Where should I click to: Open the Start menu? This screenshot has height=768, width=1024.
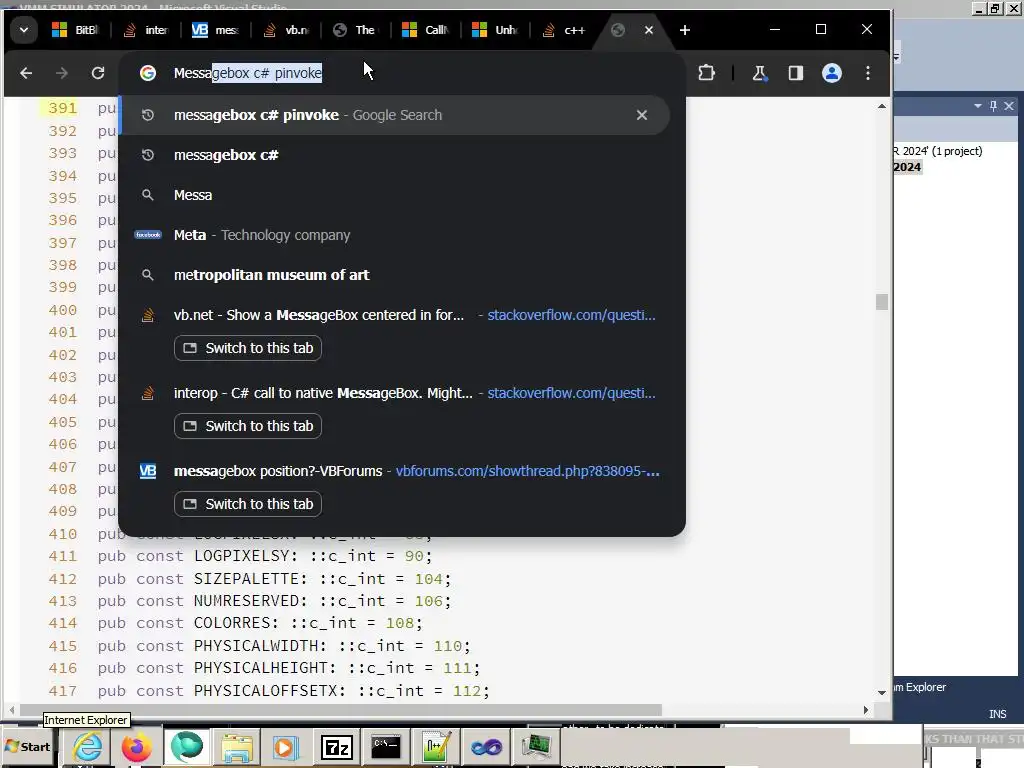pos(27,747)
